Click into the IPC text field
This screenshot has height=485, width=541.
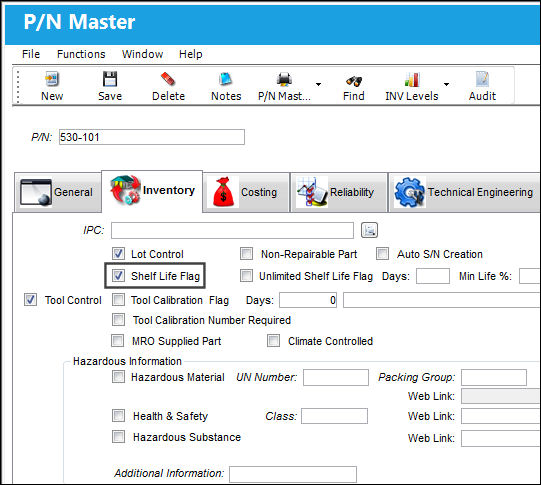[232, 230]
